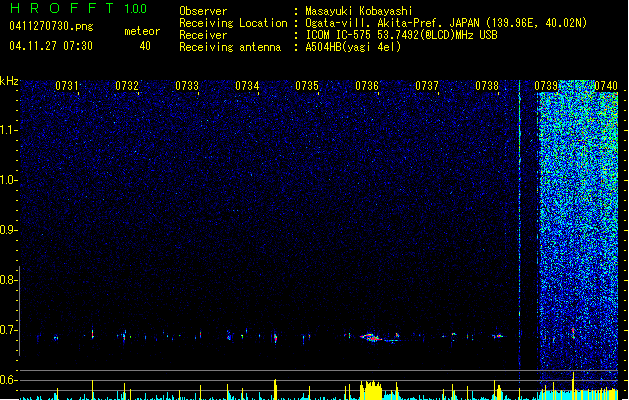Click the 0740 time marker
The image size is (629, 400).
(606, 86)
